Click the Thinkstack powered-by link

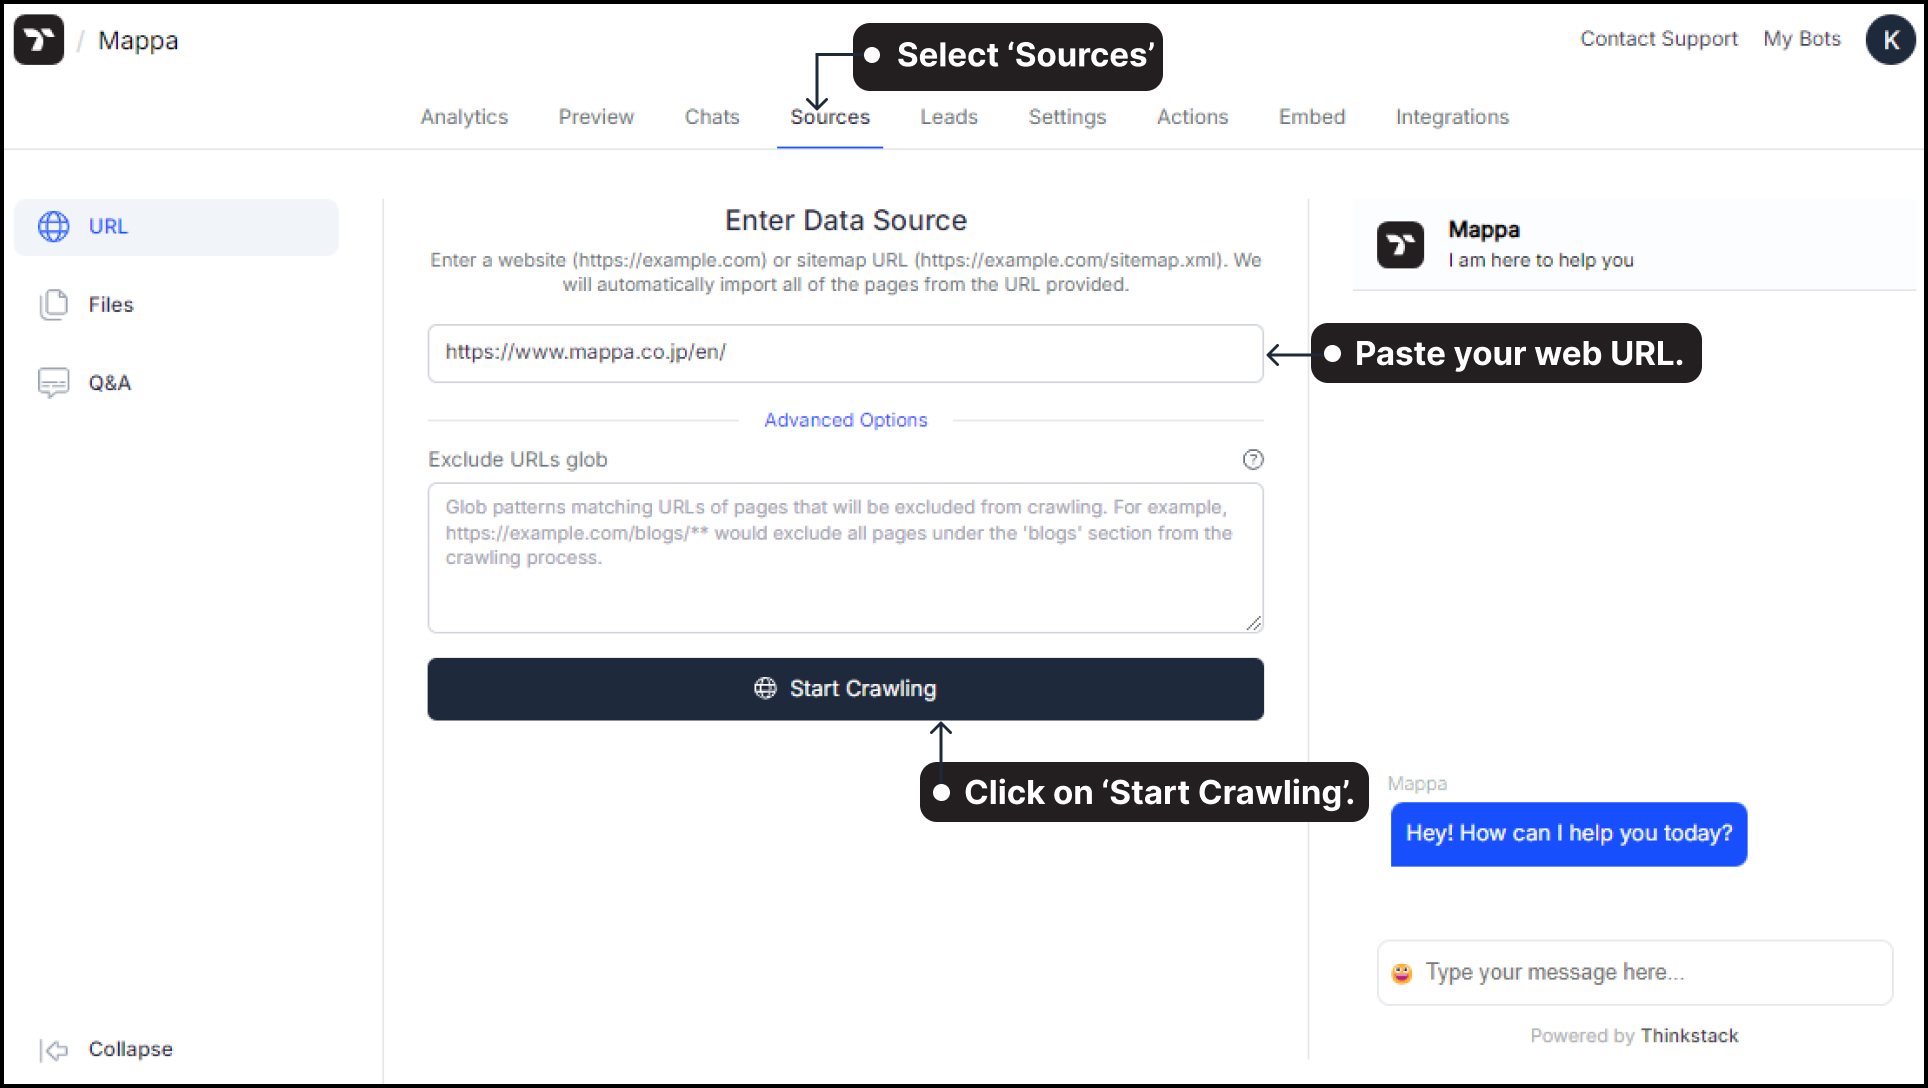tap(1689, 1036)
